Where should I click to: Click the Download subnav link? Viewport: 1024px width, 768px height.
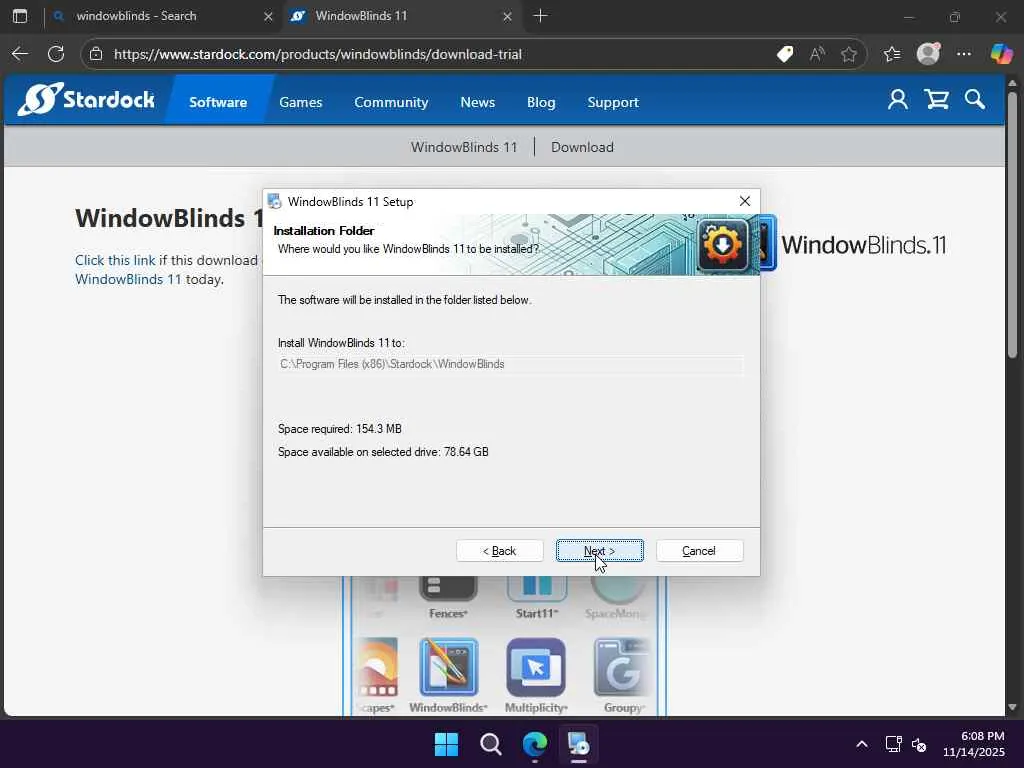pos(583,147)
